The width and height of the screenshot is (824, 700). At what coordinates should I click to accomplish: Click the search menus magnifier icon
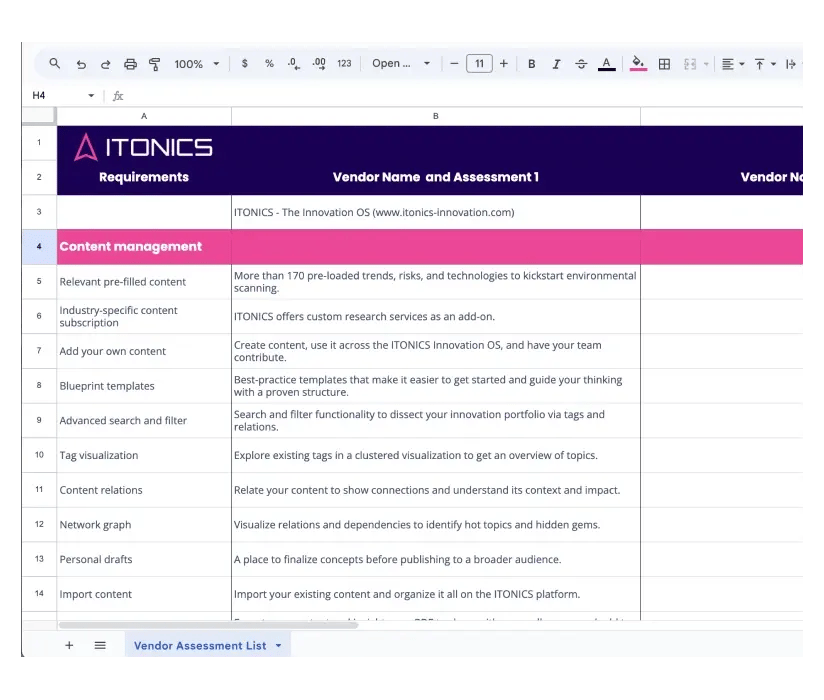coord(55,64)
